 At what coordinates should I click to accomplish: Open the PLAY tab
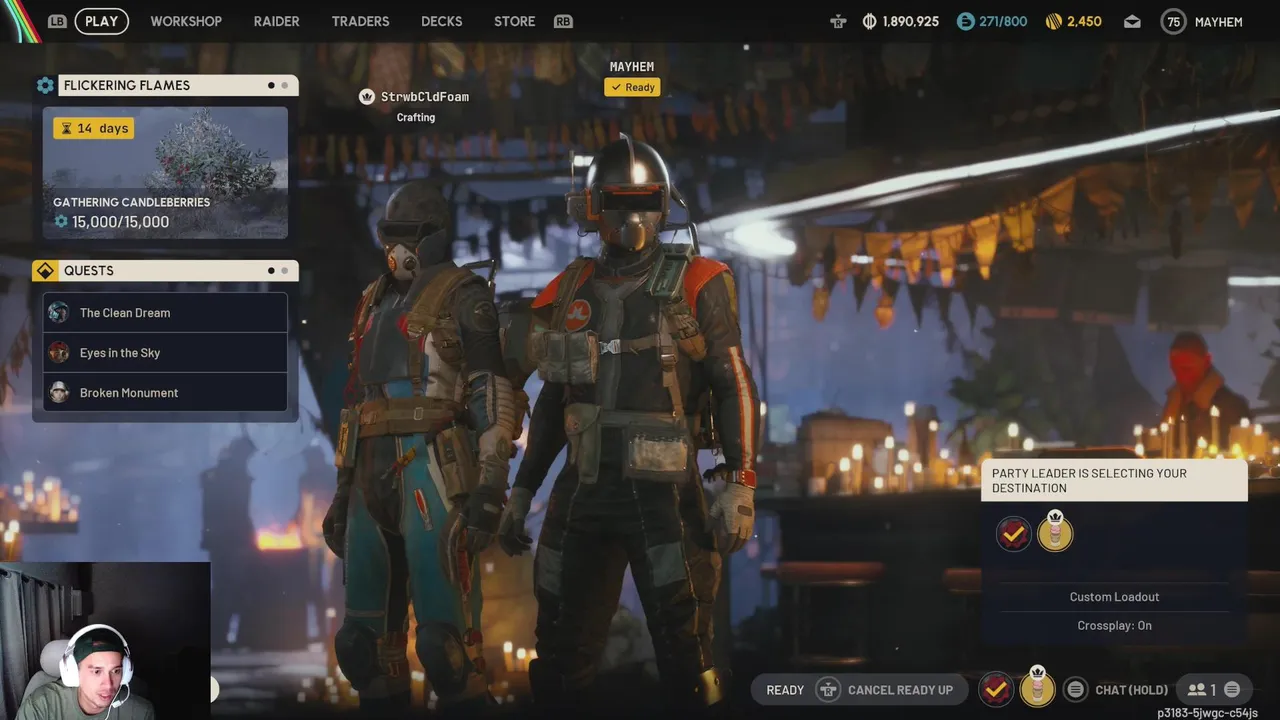101,21
